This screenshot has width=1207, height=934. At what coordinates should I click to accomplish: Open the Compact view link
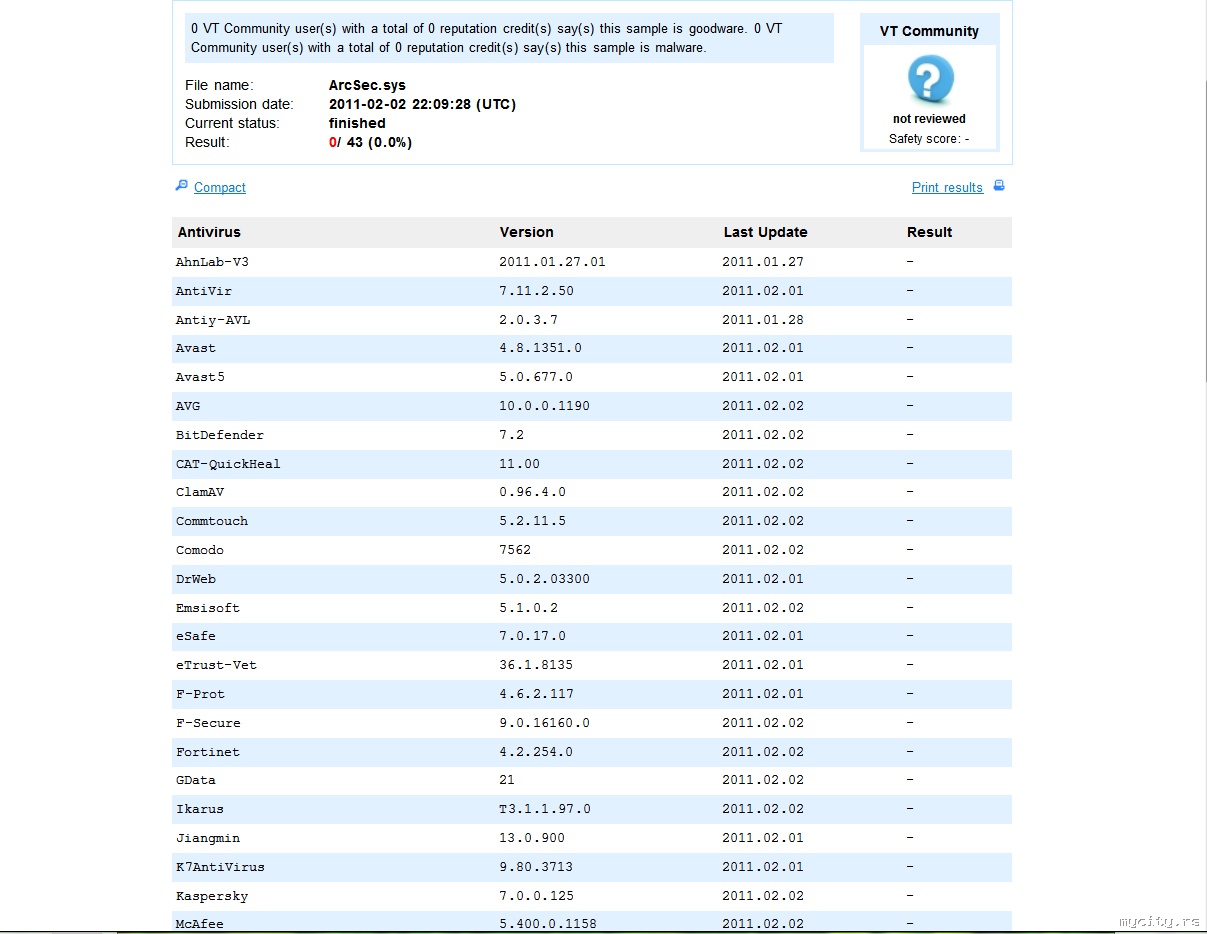pyautogui.click(x=220, y=187)
